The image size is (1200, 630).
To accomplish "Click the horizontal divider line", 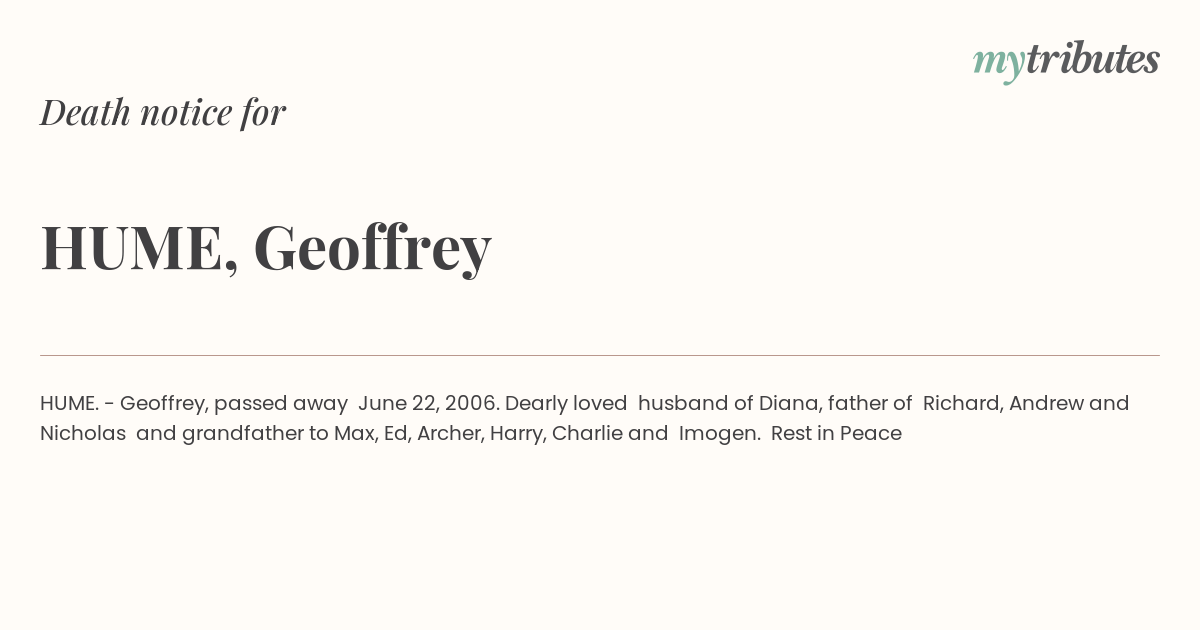I will [x=600, y=355].
